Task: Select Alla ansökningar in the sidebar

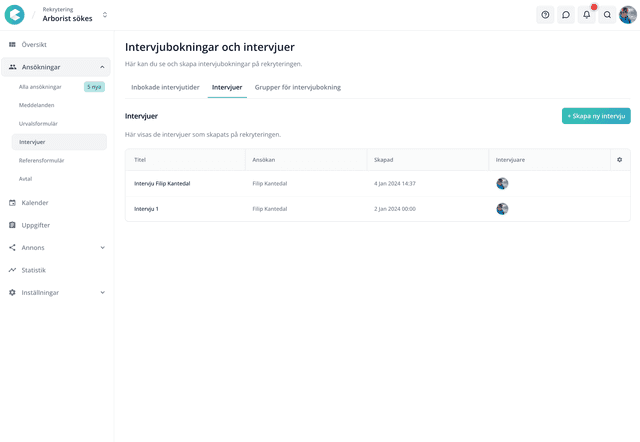Action: pyautogui.click(x=40, y=87)
